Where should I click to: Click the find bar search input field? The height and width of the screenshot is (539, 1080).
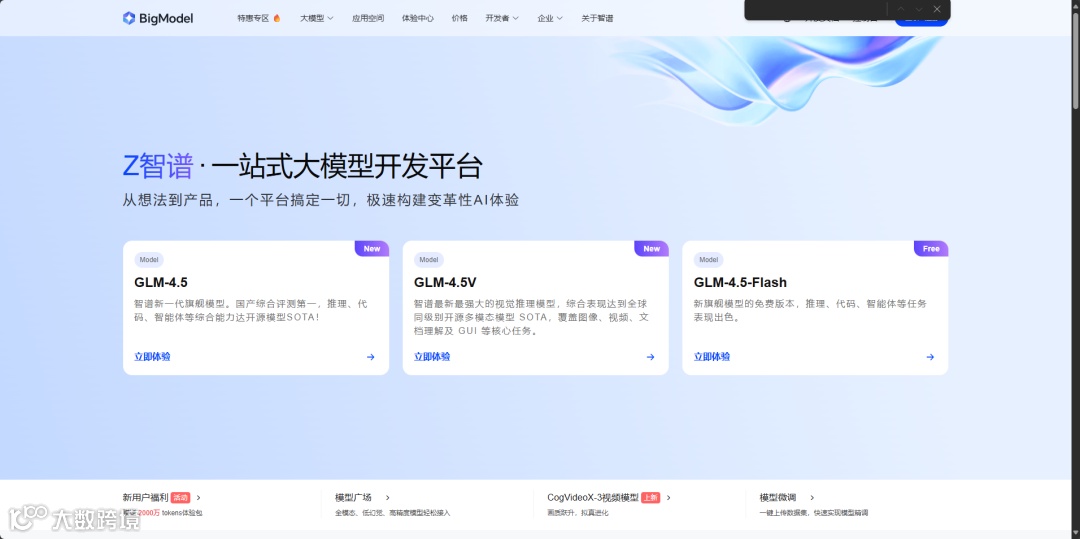coord(816,9)
